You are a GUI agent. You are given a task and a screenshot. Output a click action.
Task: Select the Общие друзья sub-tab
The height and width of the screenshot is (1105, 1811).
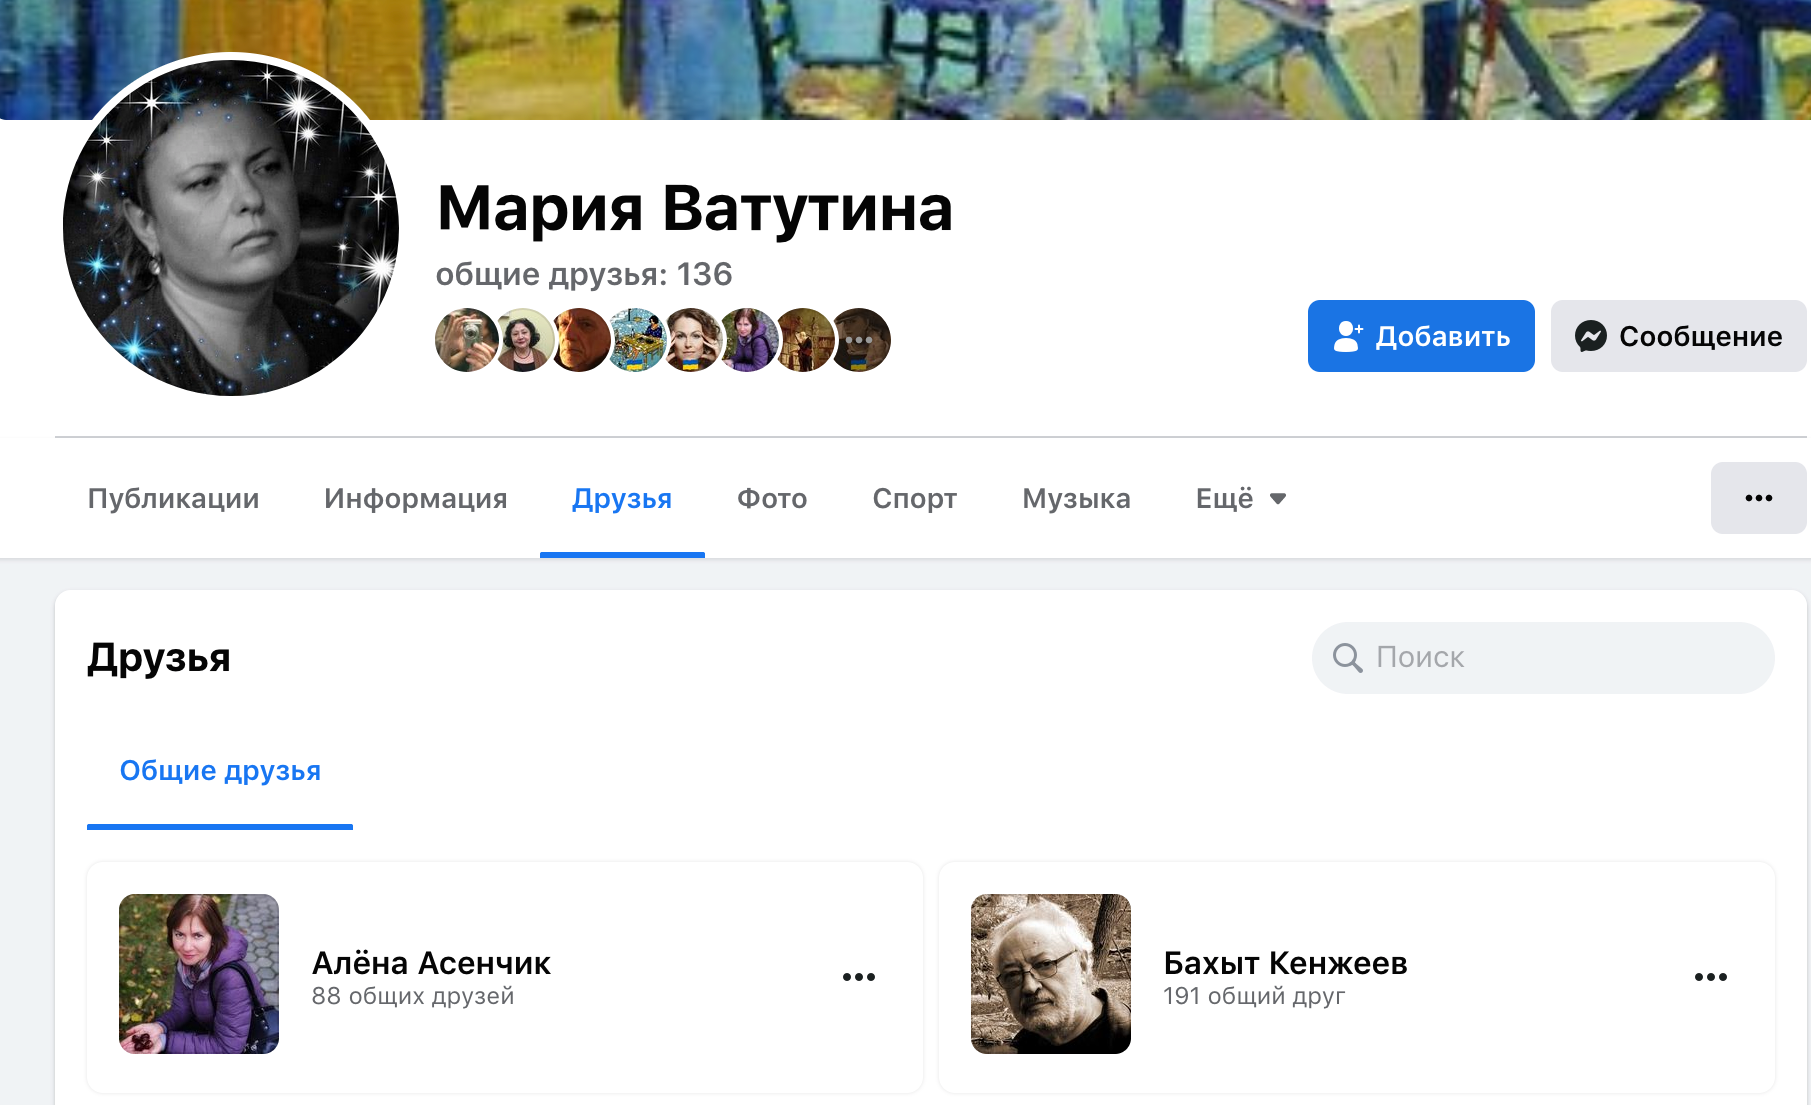pyautogui.click(x=220, y=771)
